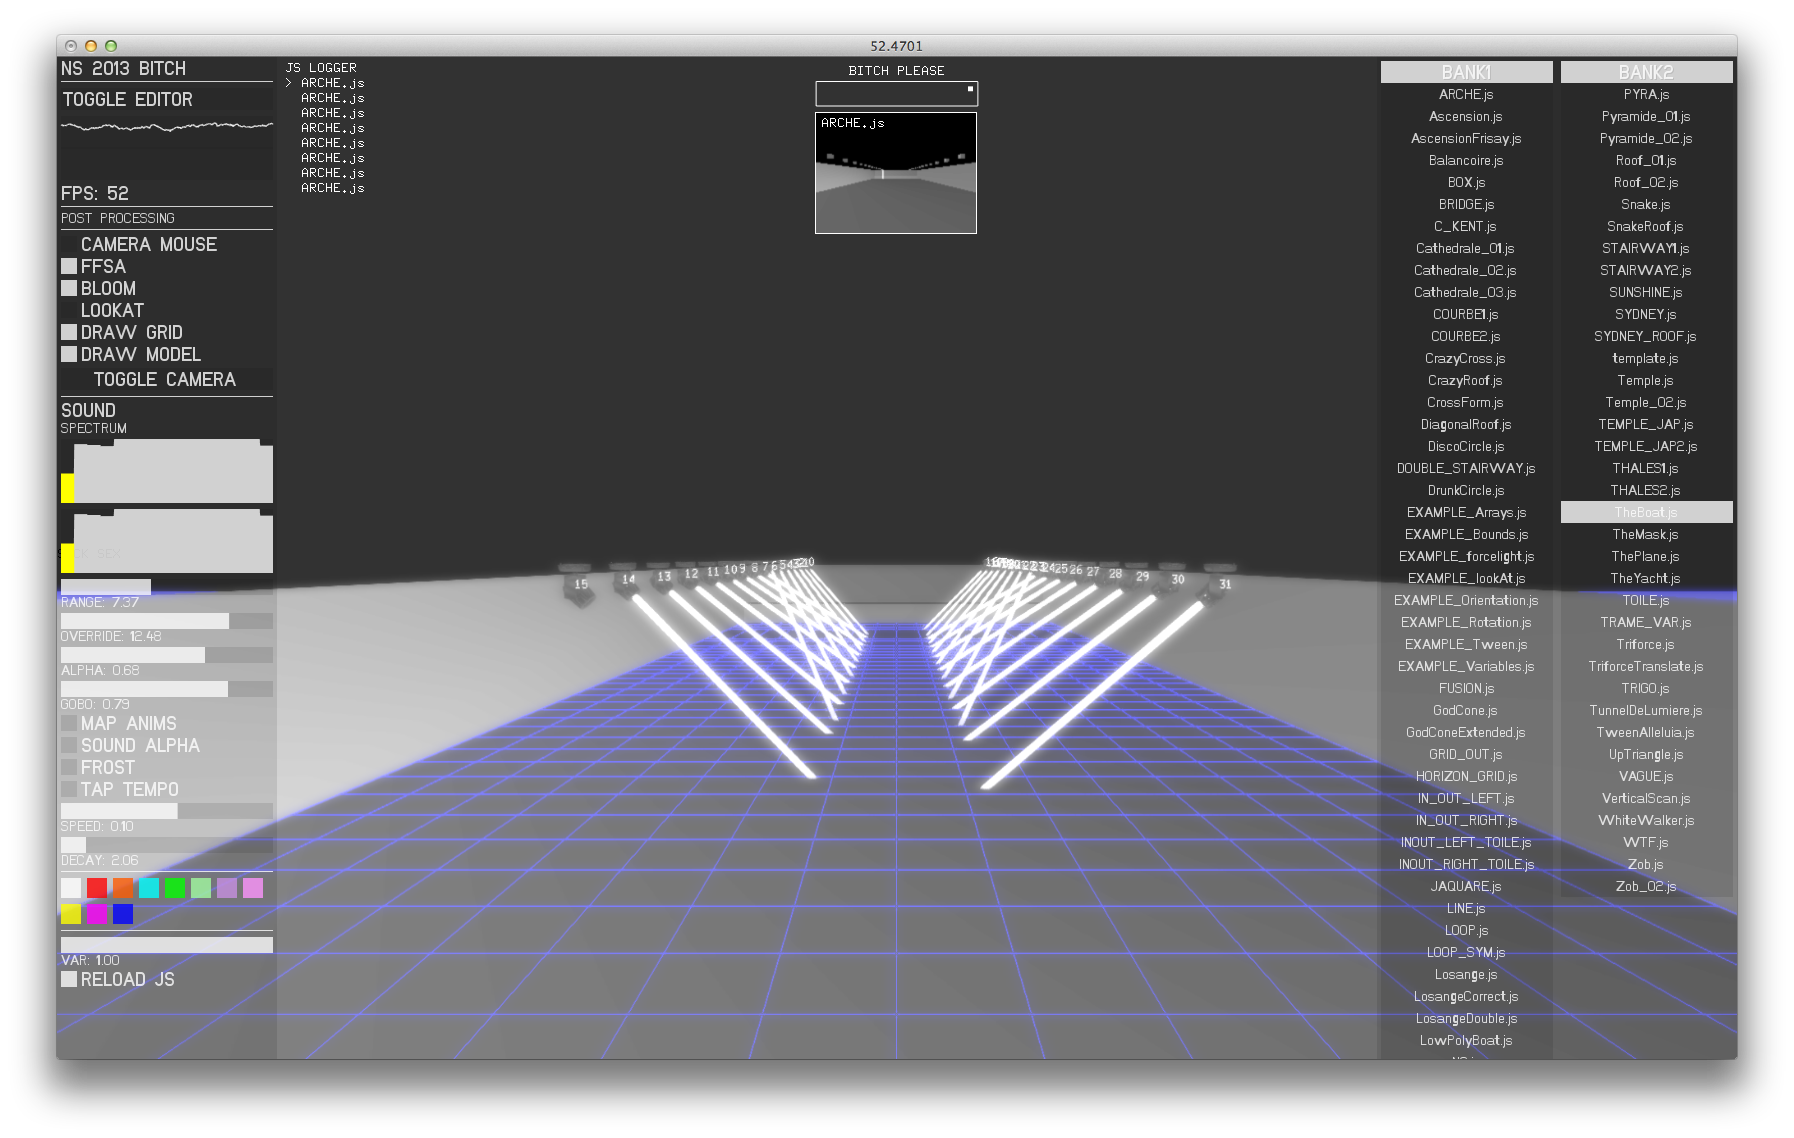Enable DRAW GRID option
The image size is (1794, 1138).
point(69,332)
